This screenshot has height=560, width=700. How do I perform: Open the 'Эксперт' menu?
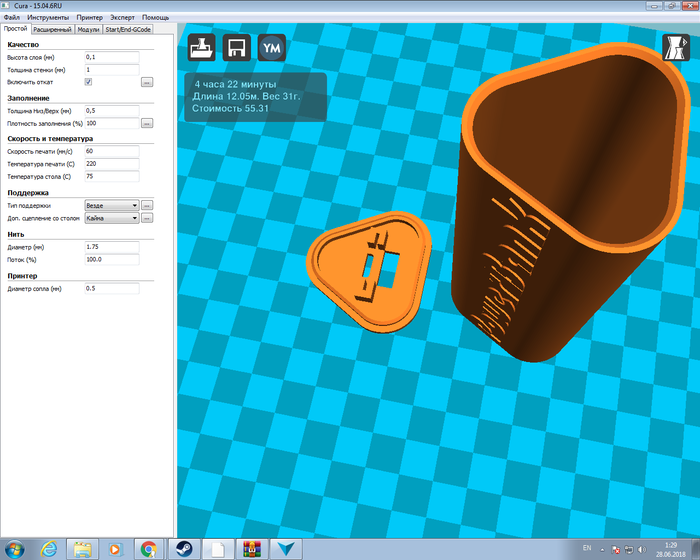[122, 18]
